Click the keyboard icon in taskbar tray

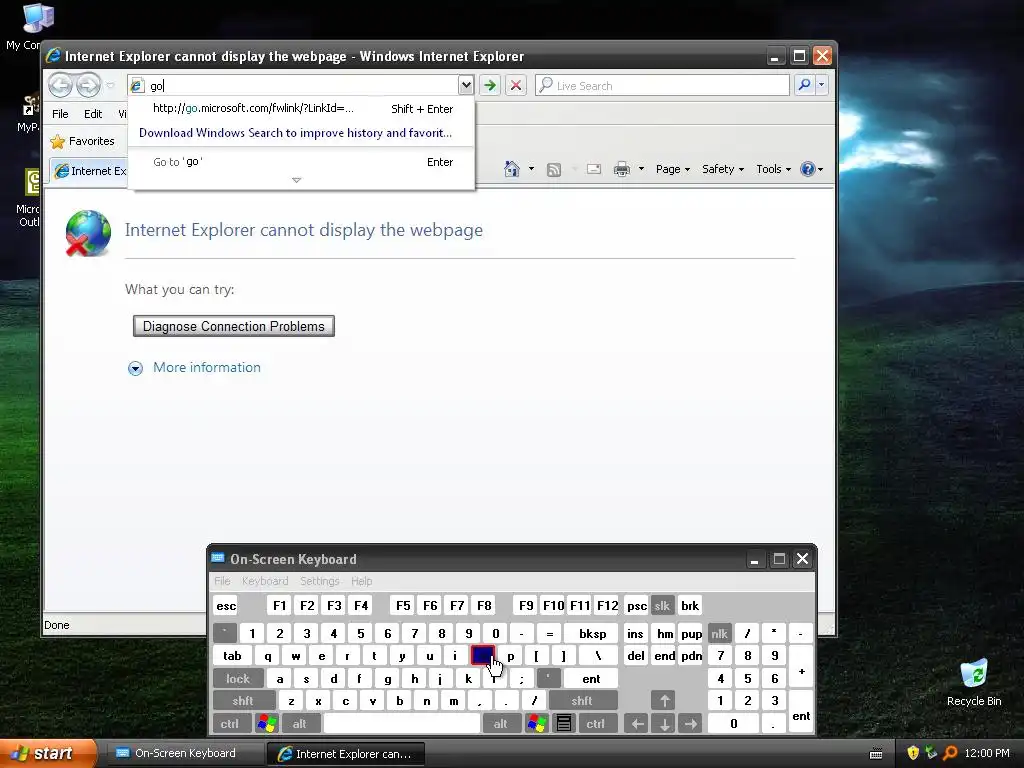pos(876,754)
